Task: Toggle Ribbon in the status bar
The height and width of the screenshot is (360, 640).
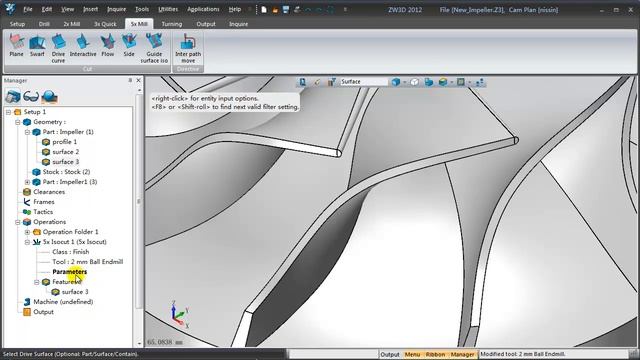Action: pyautogui.click(x=435, y=354)
